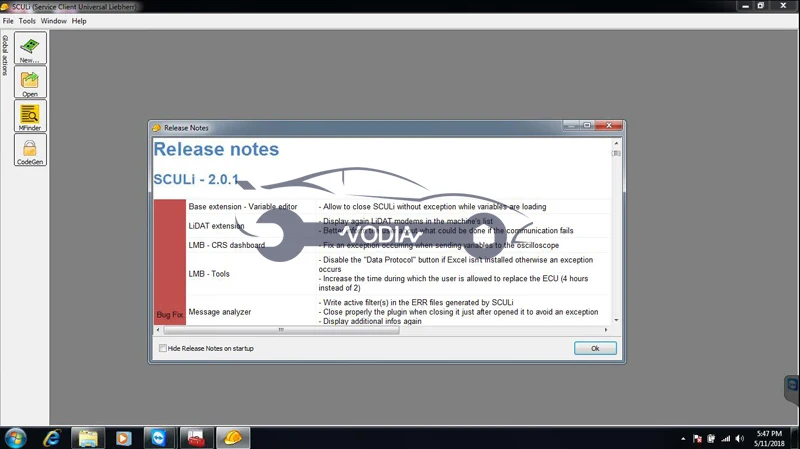
Task: Open Windows Media Player from taskbar
Action: pyautogui.click(x=123, y=438)
